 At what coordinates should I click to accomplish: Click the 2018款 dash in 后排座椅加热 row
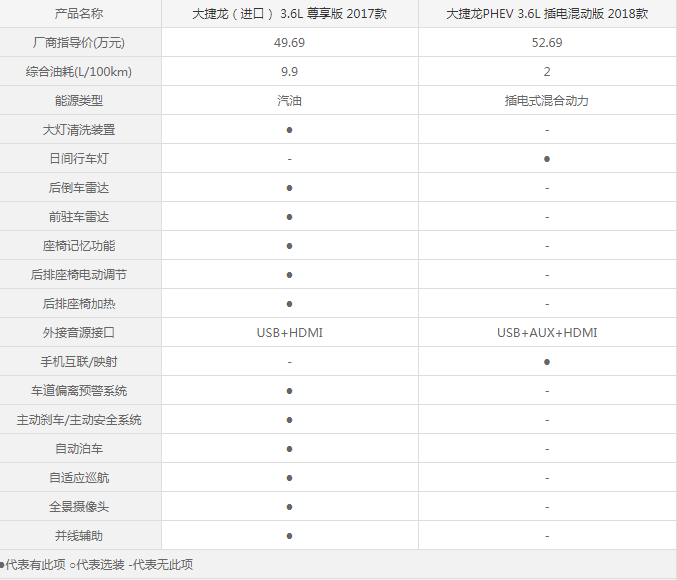pos(547,304)
